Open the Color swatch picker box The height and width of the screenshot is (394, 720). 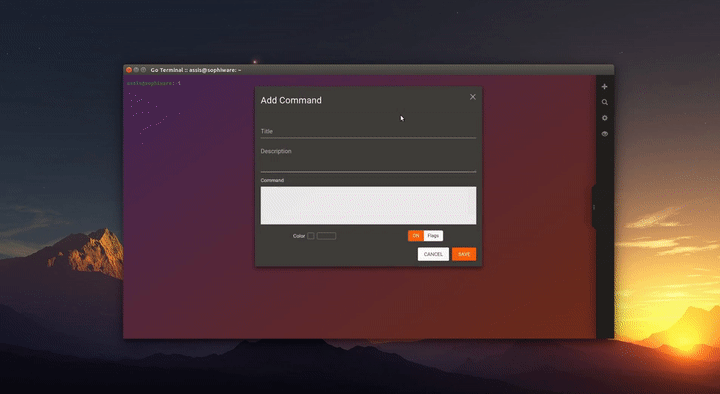click(x=311, y=236)
